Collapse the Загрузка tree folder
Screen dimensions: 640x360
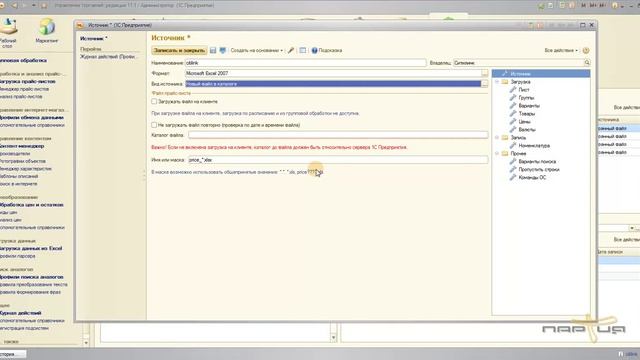point(497,82)
